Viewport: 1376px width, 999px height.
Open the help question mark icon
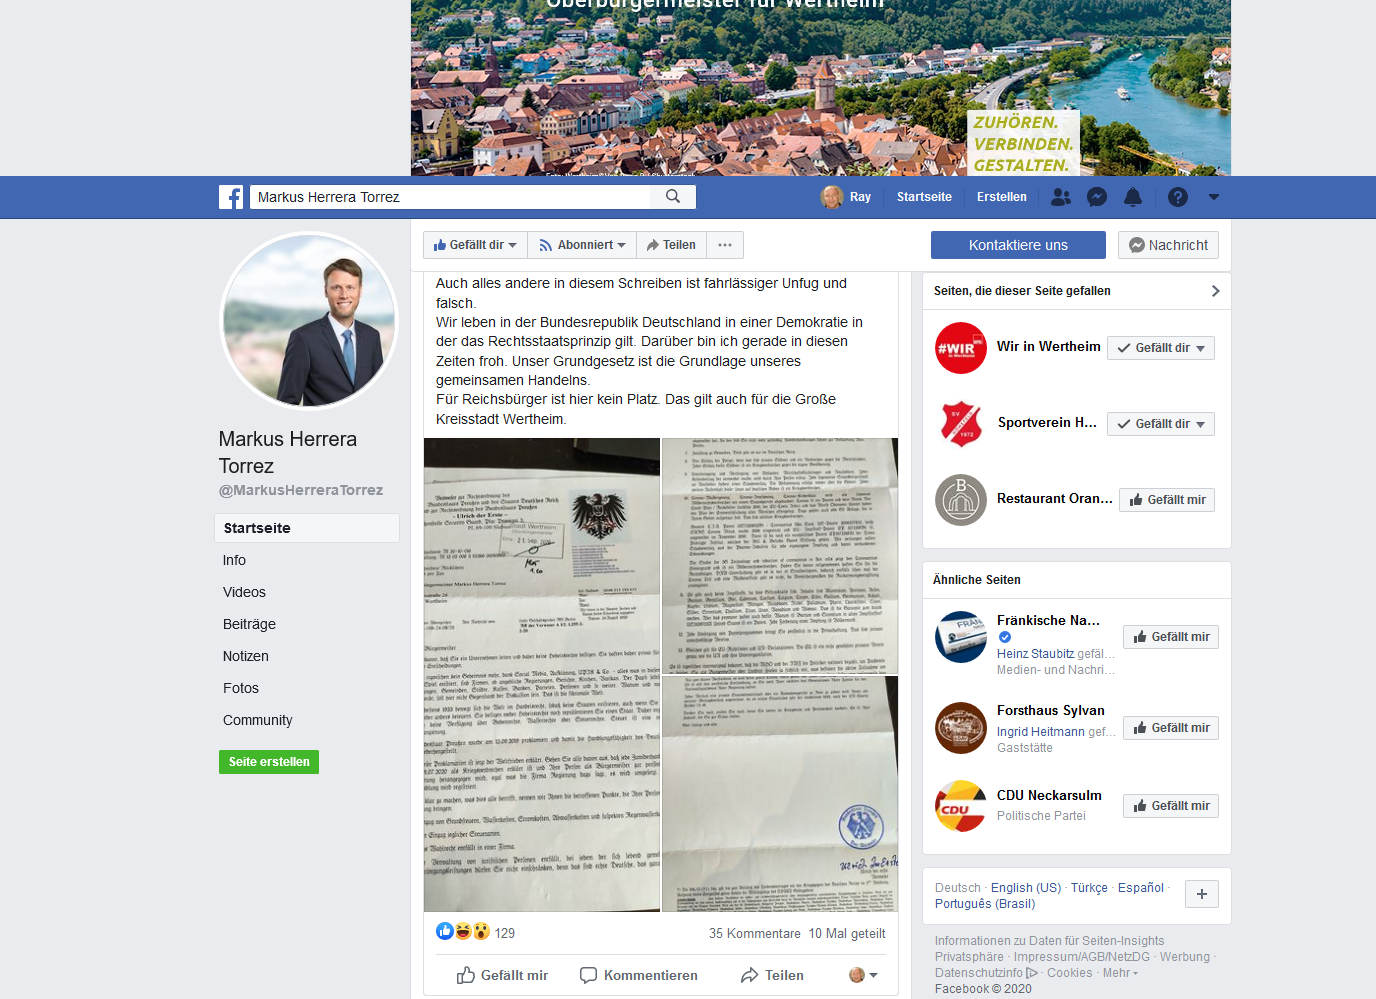pyautogui.click(x=1178, y=197)
